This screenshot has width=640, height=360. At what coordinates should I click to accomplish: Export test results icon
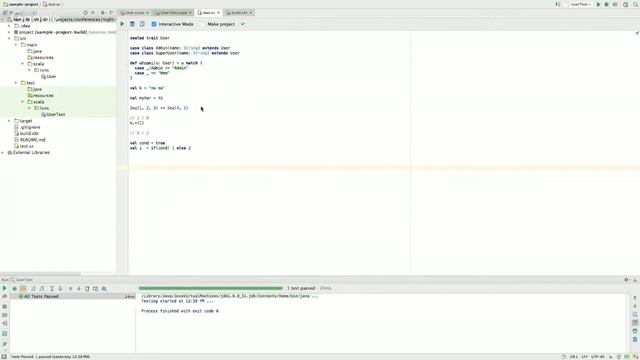tap(87, 289)
